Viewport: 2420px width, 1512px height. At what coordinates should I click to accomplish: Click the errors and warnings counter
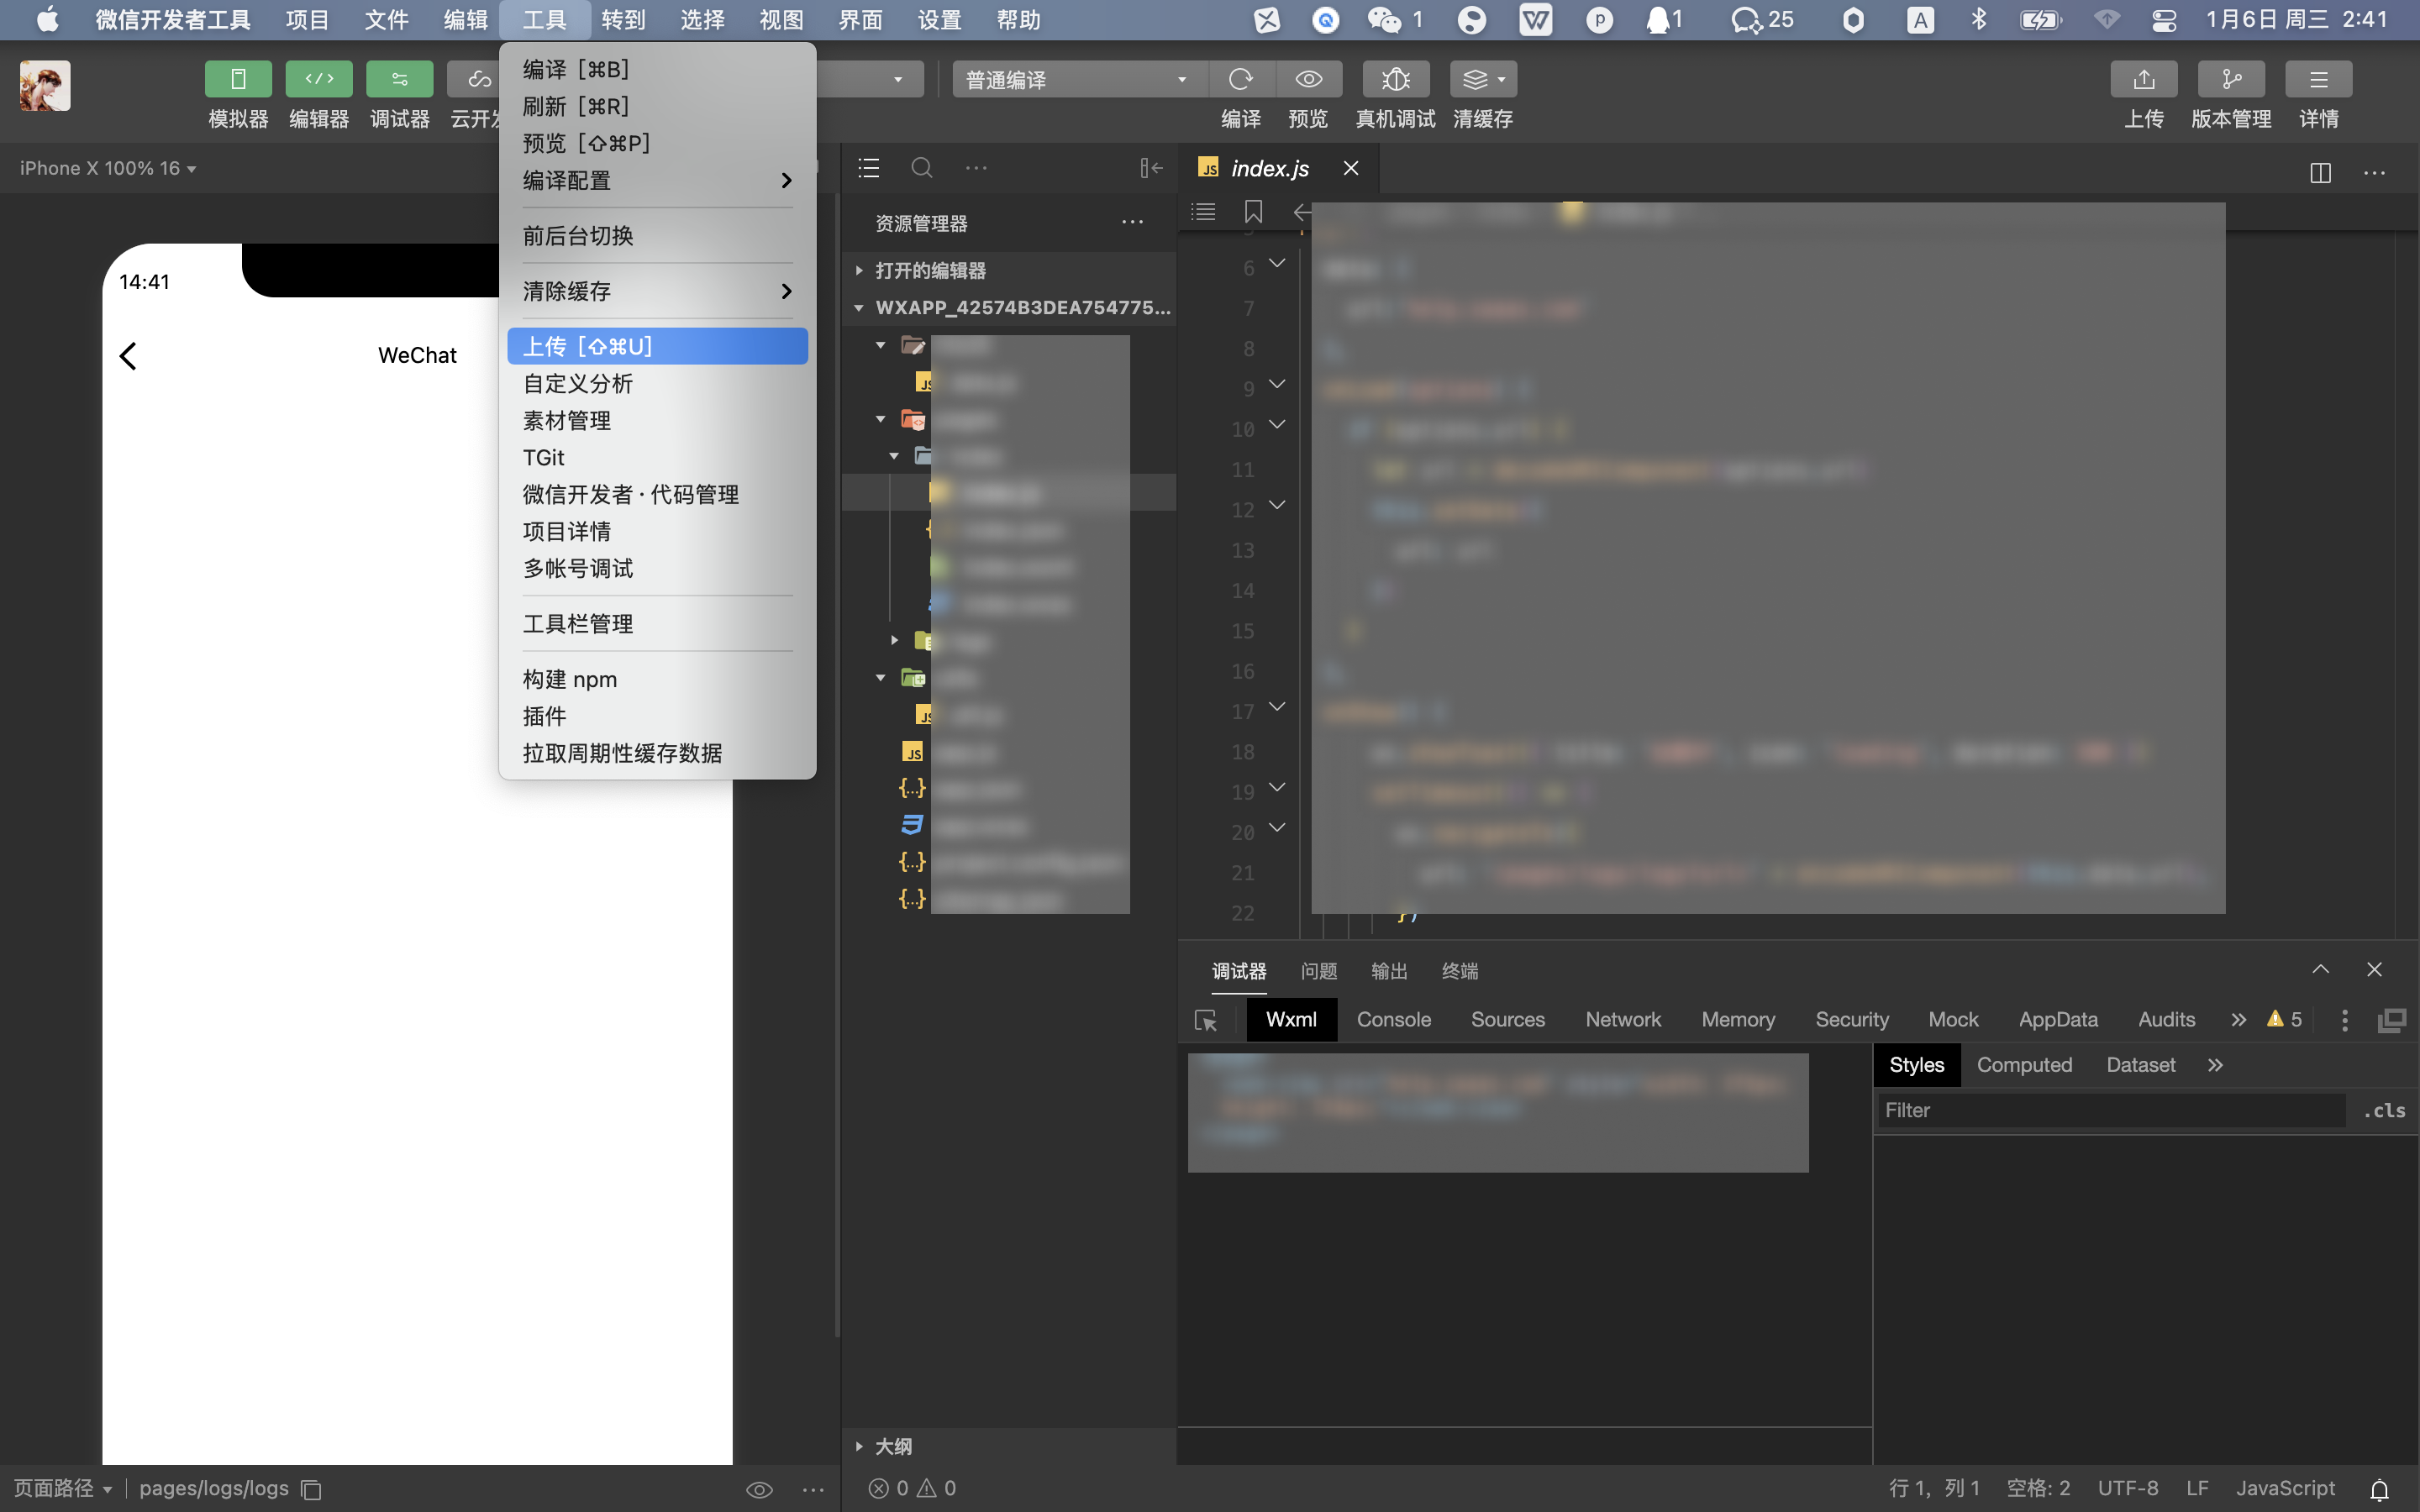coord(912,1488)
